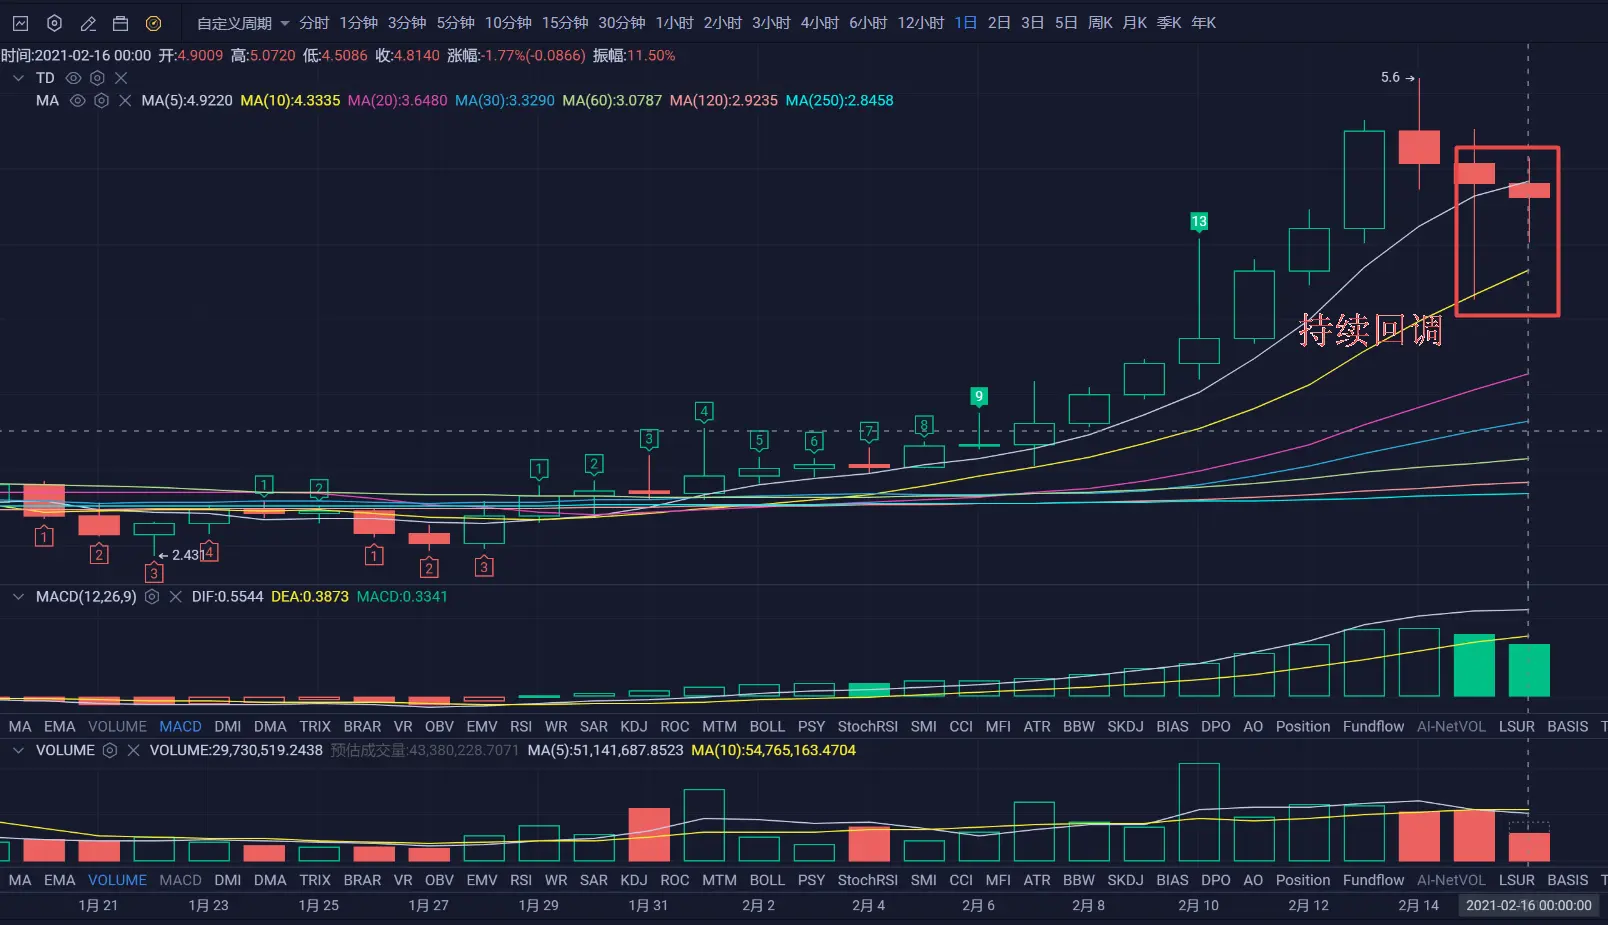This screenshot has height=925, width=1608.
Task: Select the 30分钟 period
Action: 621,23
